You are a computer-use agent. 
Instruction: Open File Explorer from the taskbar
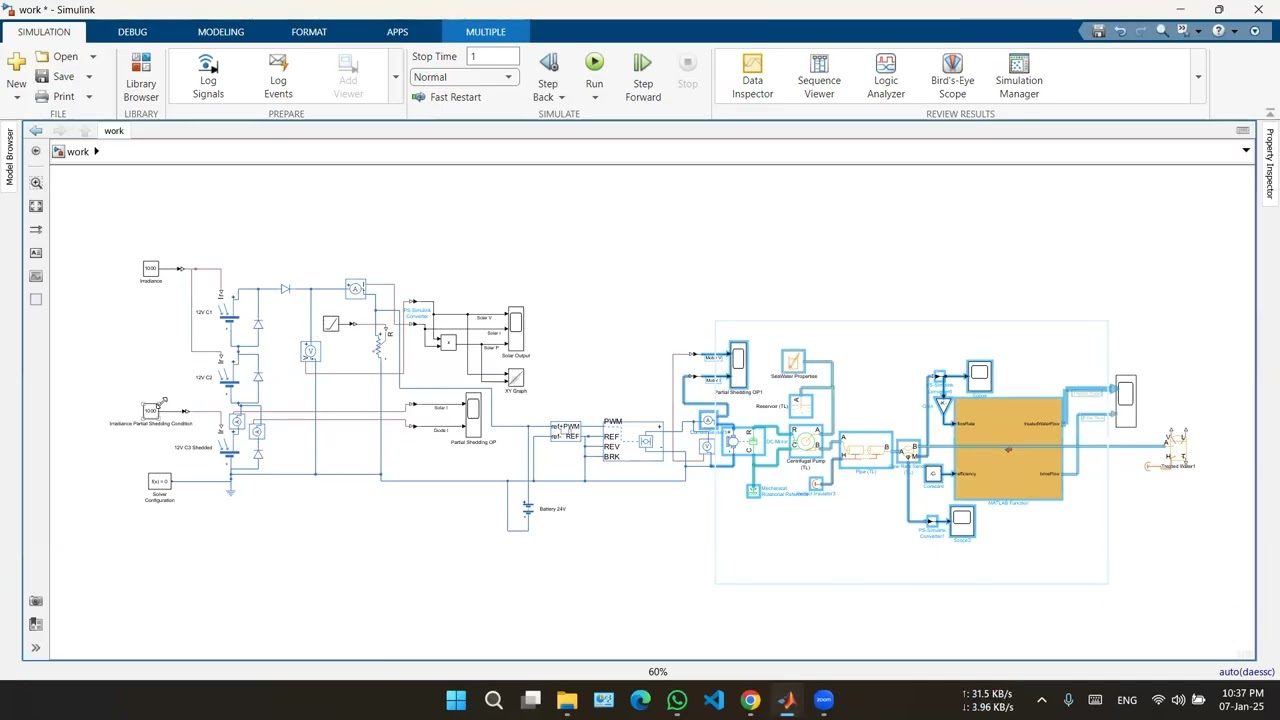567,700
